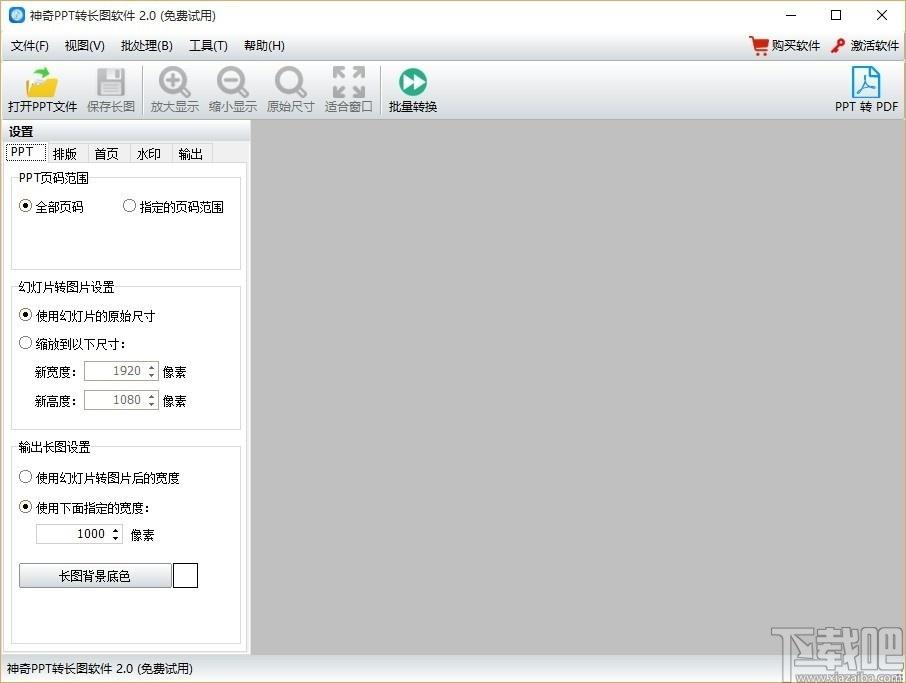Decrease 新高度 value with down arrow
906x683 pixels.
151,404
